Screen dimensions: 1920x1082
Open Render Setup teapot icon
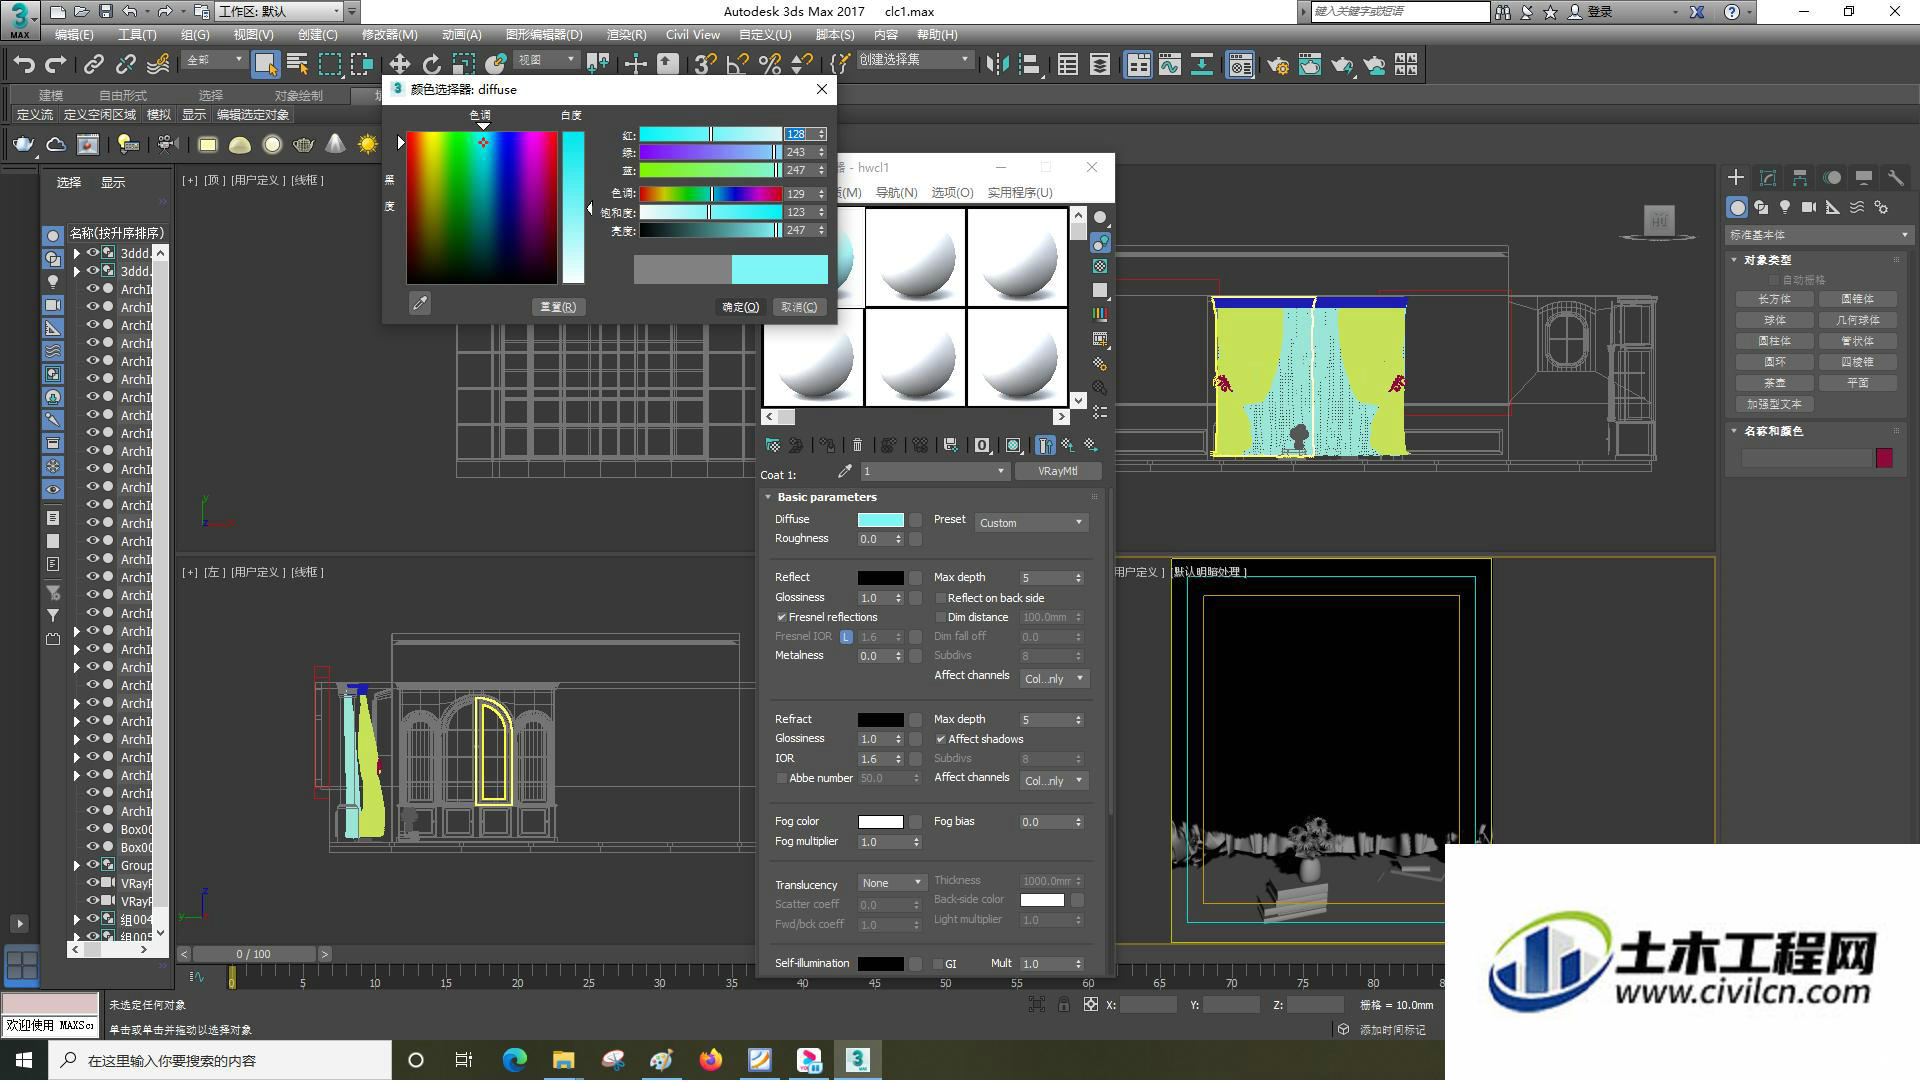coord(1277,65)
